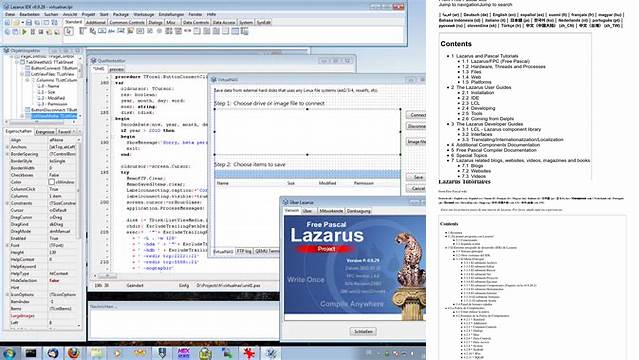Click the Pause icon next to Run
The width and height of the screenshot is (639, 360).
[x=33, y=32]
